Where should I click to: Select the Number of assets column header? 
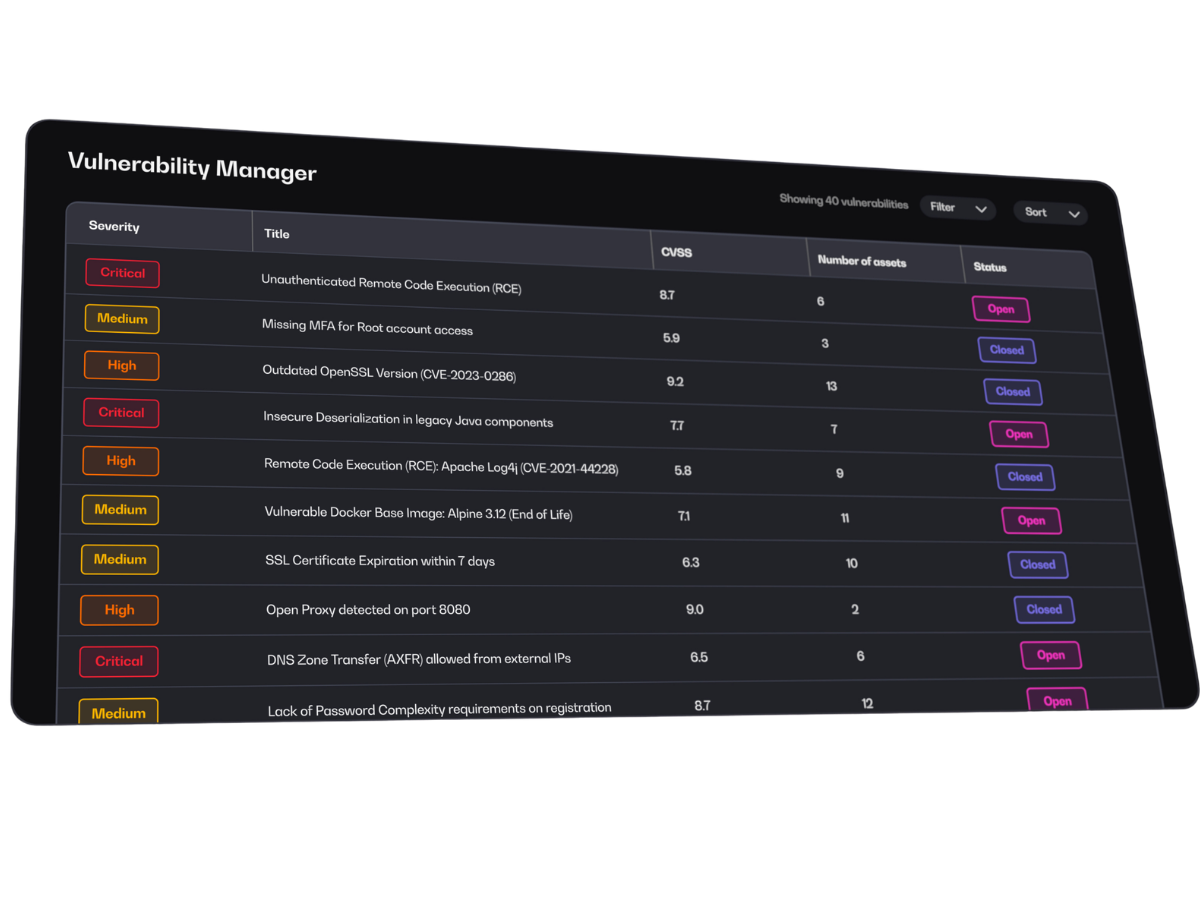tap(861, 261)
